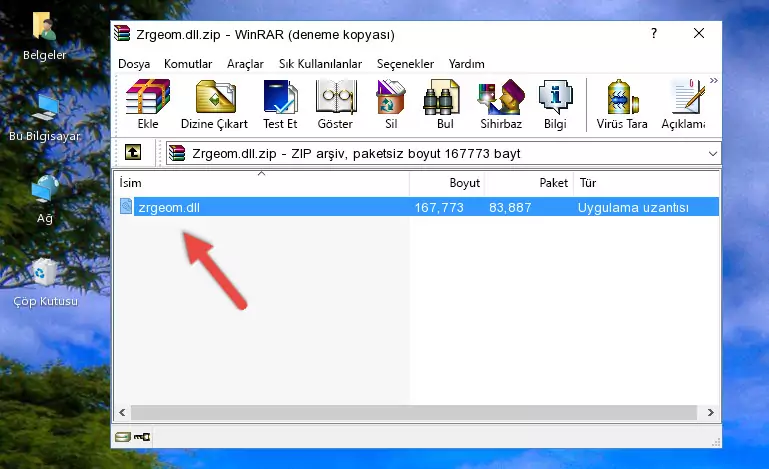Close the WinRAR window
Image resolution: width=769 pixels, height=469 pixels.
(x=699, y=33)
